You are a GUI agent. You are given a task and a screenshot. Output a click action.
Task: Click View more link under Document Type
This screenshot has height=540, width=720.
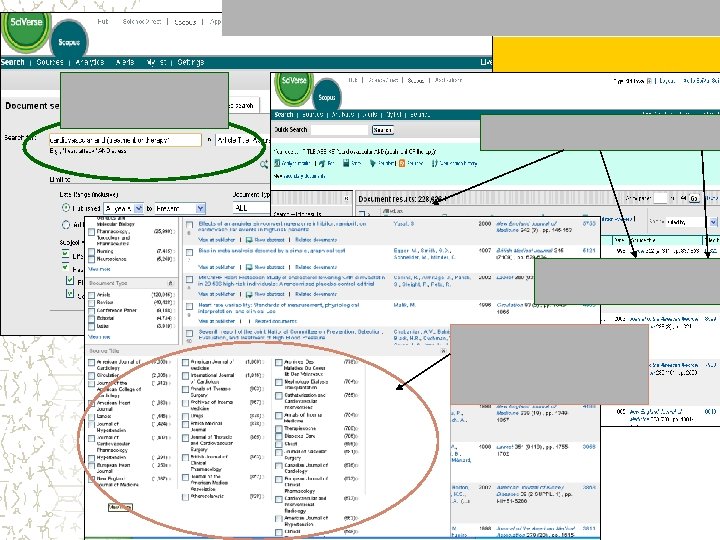point(99,337)
